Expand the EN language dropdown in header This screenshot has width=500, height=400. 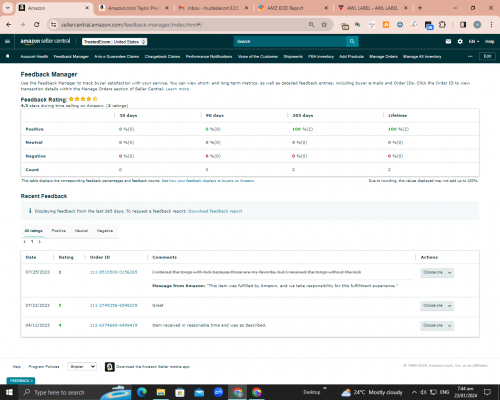pos(474,41)
